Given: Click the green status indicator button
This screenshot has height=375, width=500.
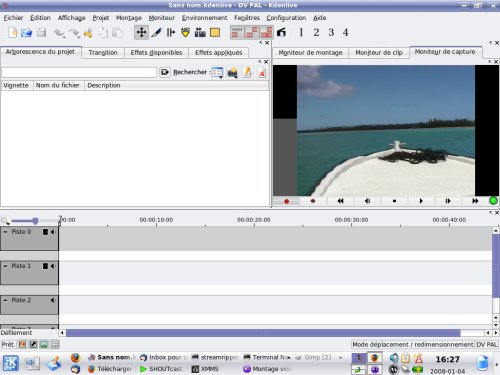Looking at the screenshot, I should [493, 201].
